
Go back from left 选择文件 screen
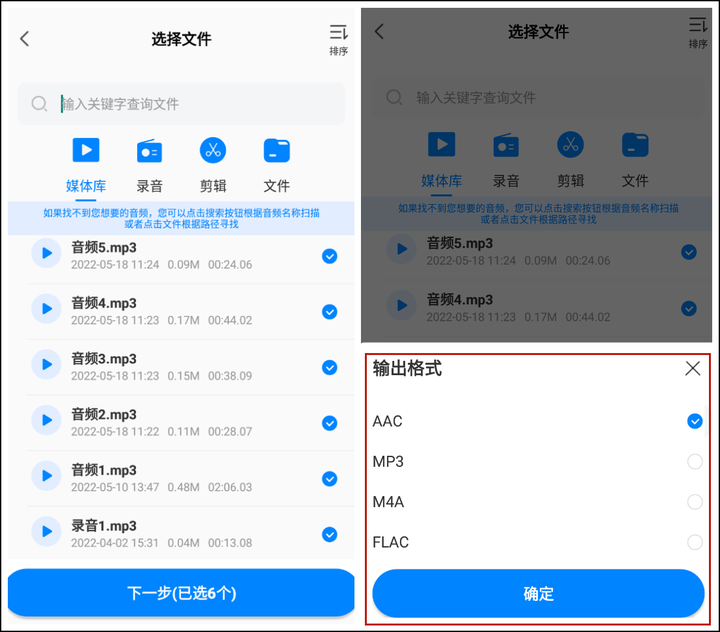(25, 39)
